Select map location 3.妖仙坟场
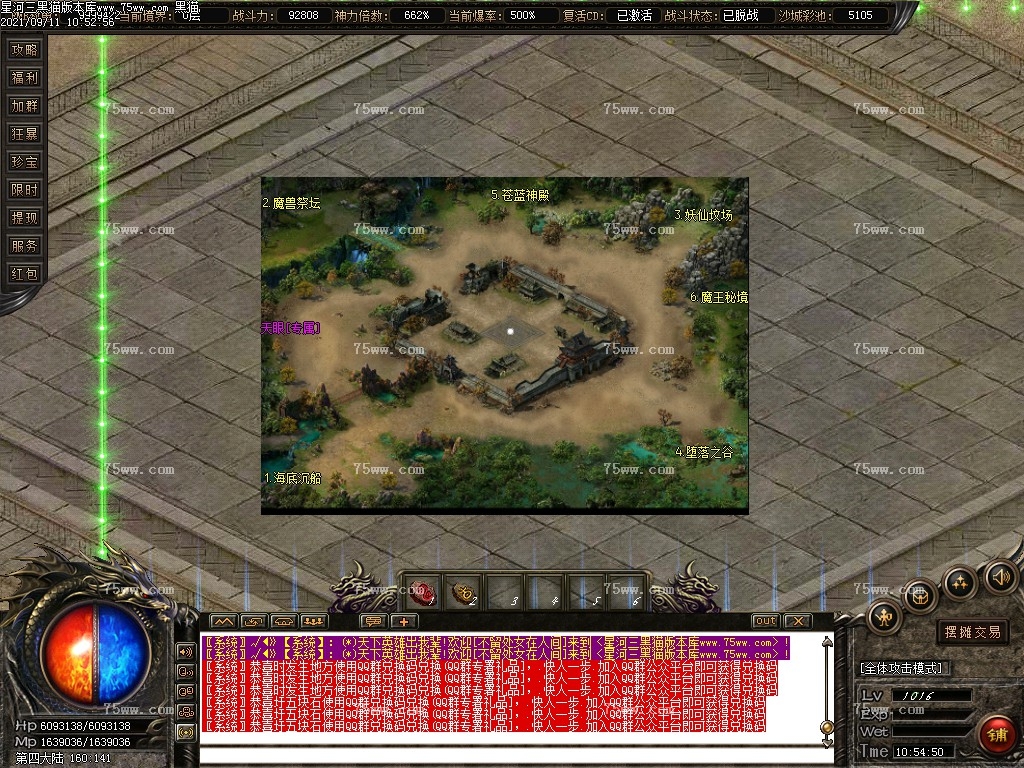This screenshot has height=768, width=1024. coord(703,215)
